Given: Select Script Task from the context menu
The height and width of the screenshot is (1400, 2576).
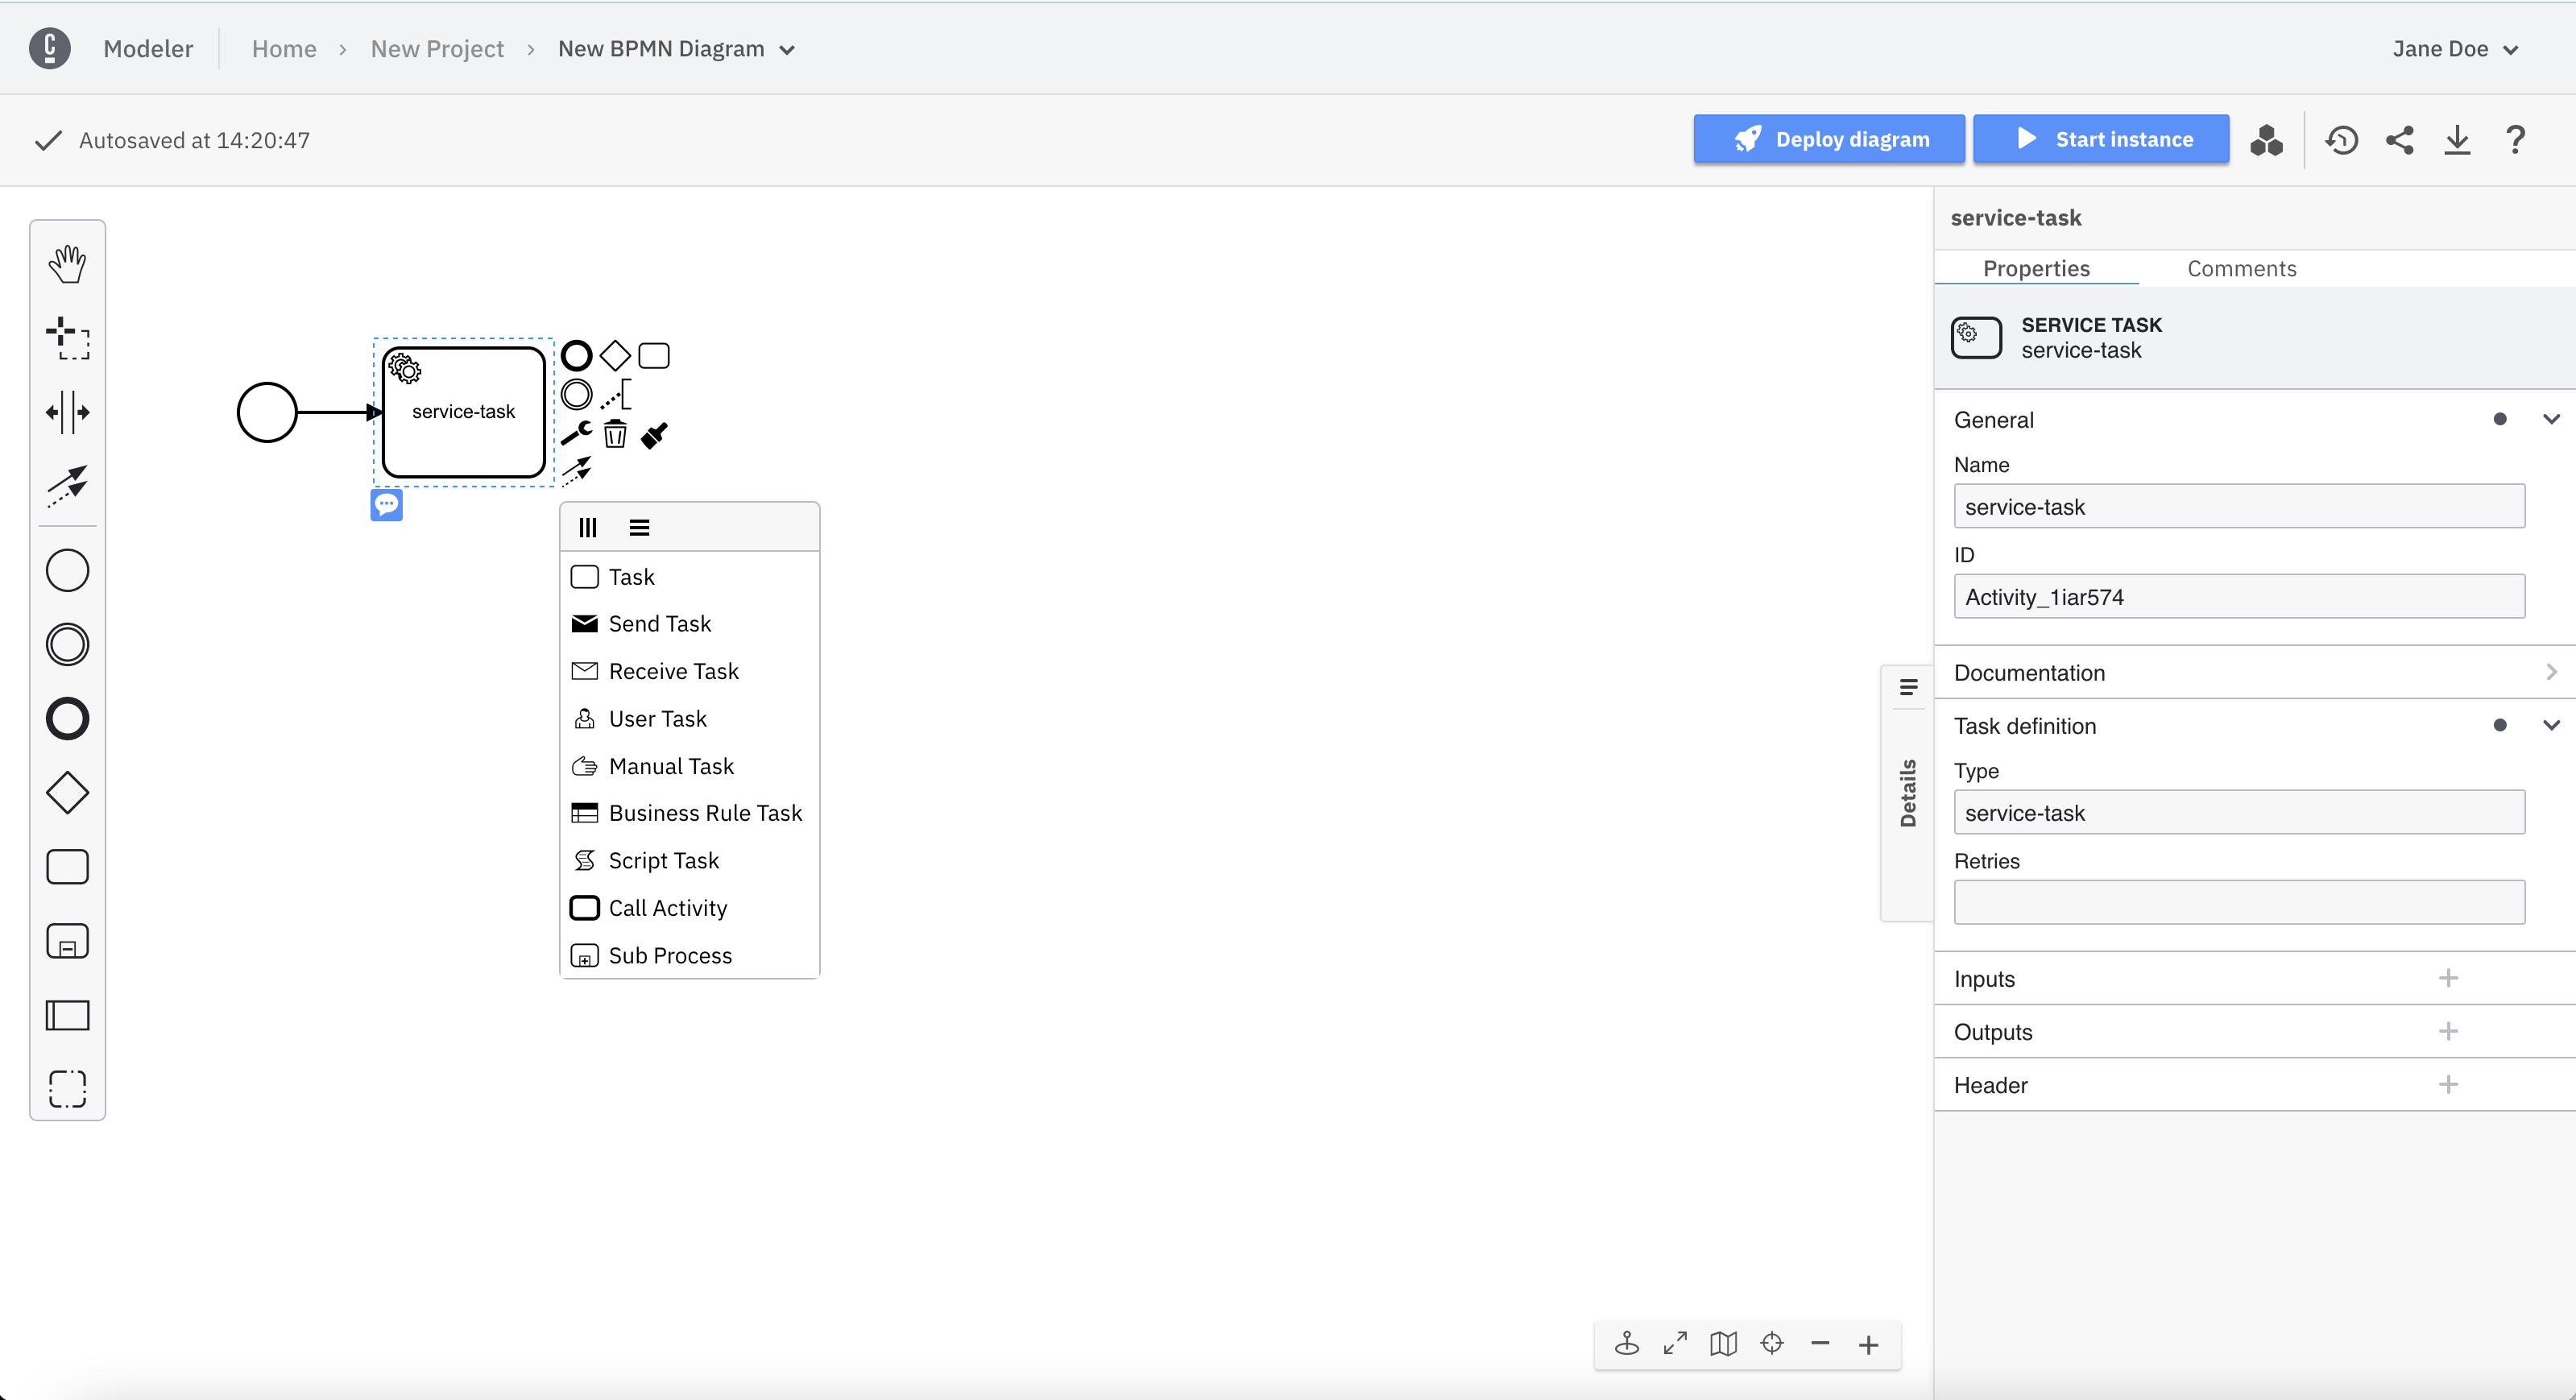Looking at the screenshot, I should 663,859.
